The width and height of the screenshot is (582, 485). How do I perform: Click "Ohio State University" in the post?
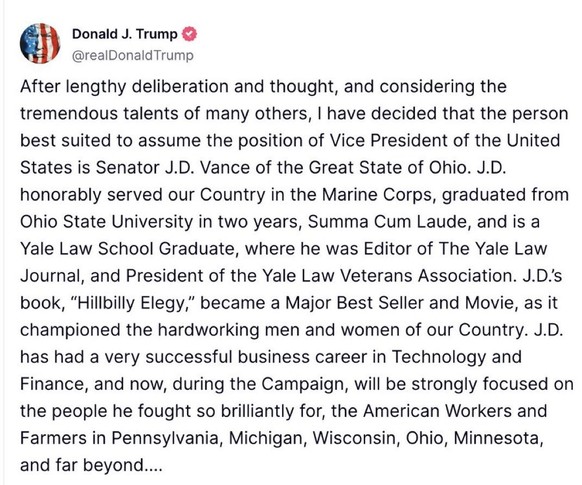coord(107,222)
